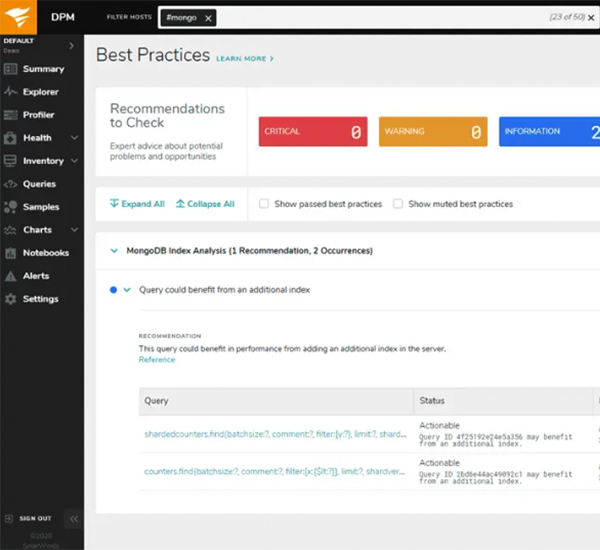
Task: Collapse the additional index recommendation chevron
Action: click(127, 290)
